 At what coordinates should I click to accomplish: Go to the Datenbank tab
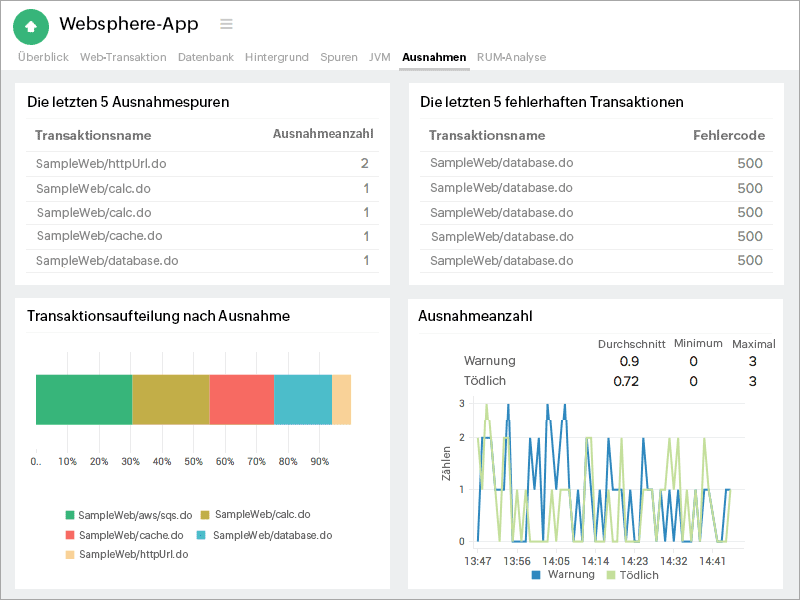pyautogui.click(x=206, y=57)
